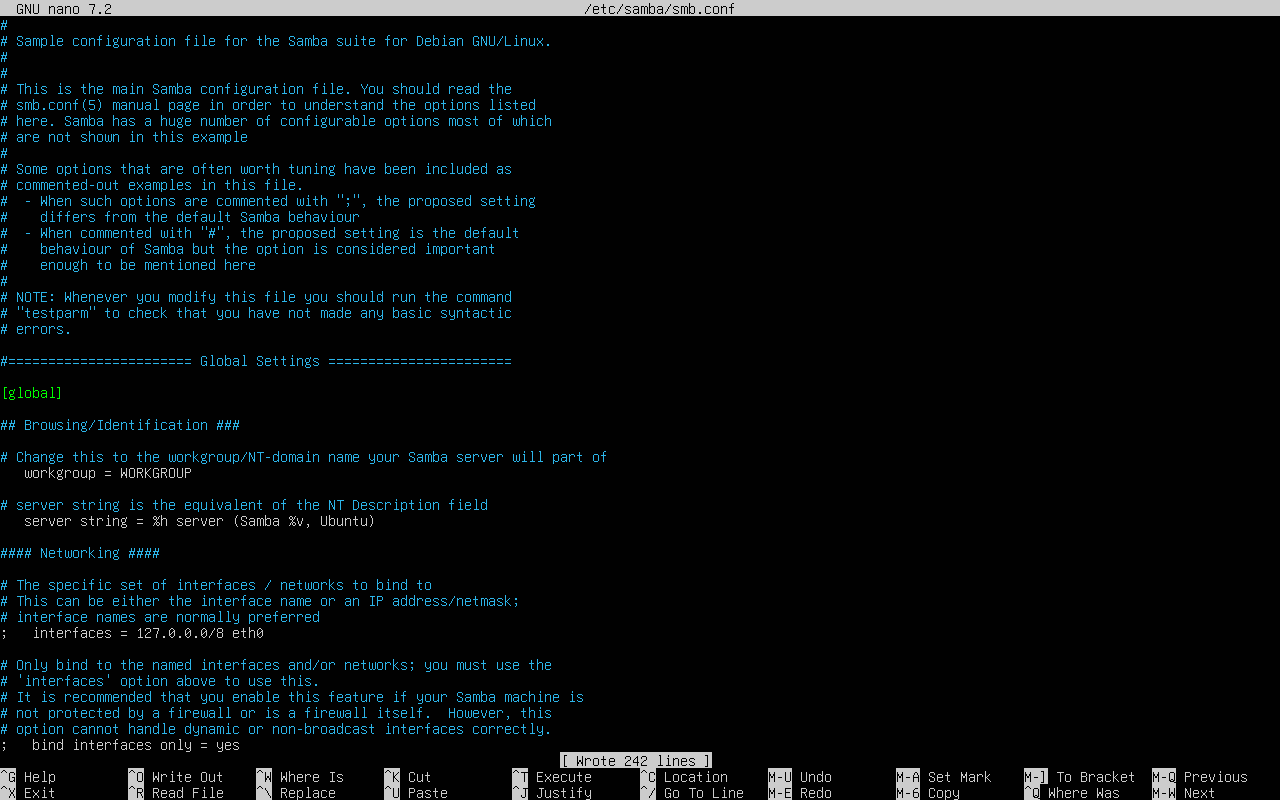The width and height of the screenshot is (1280, 800).
Task: Click the Paste shortcut in the footer
Action: coord(427,793)
